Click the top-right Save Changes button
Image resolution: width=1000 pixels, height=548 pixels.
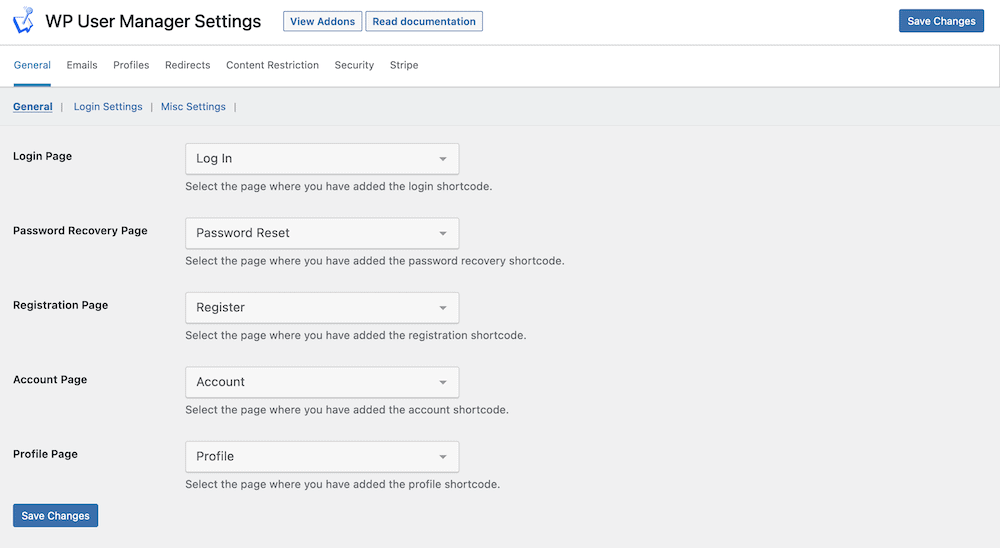pos(941,21)
